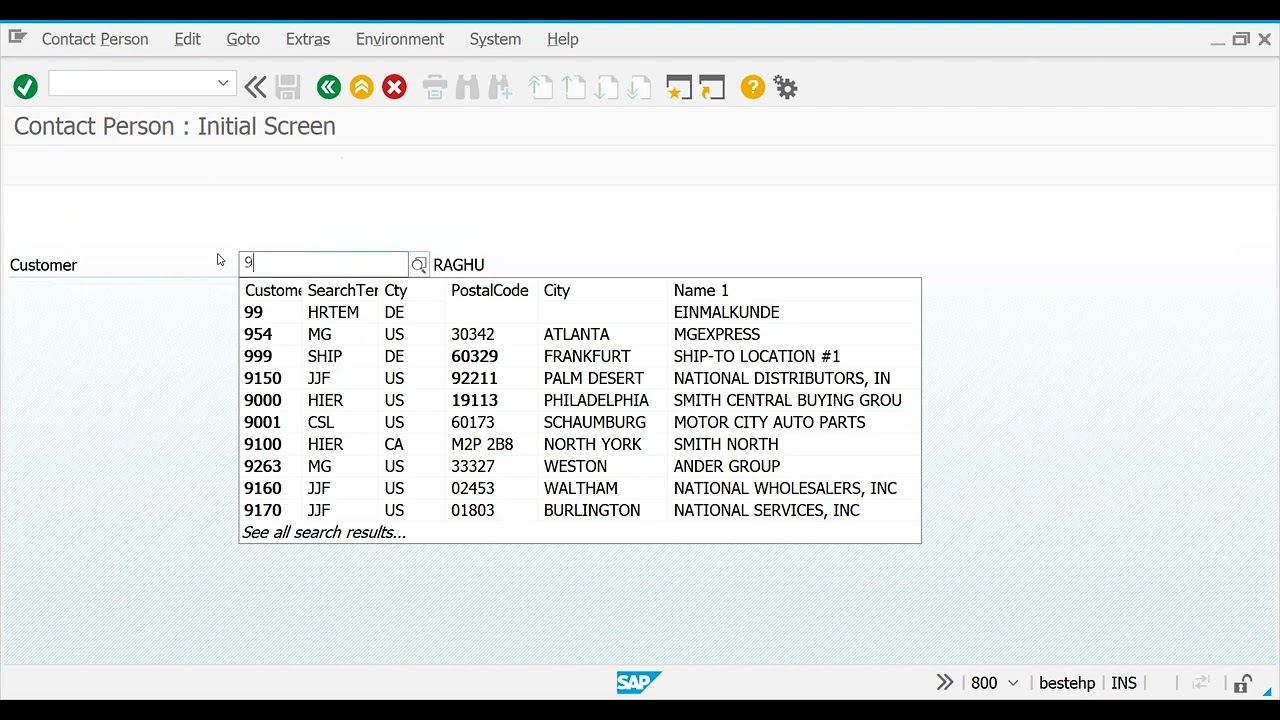
Task: Select customer 9263 ANDER GROUP
Action: tap(580, 466)
